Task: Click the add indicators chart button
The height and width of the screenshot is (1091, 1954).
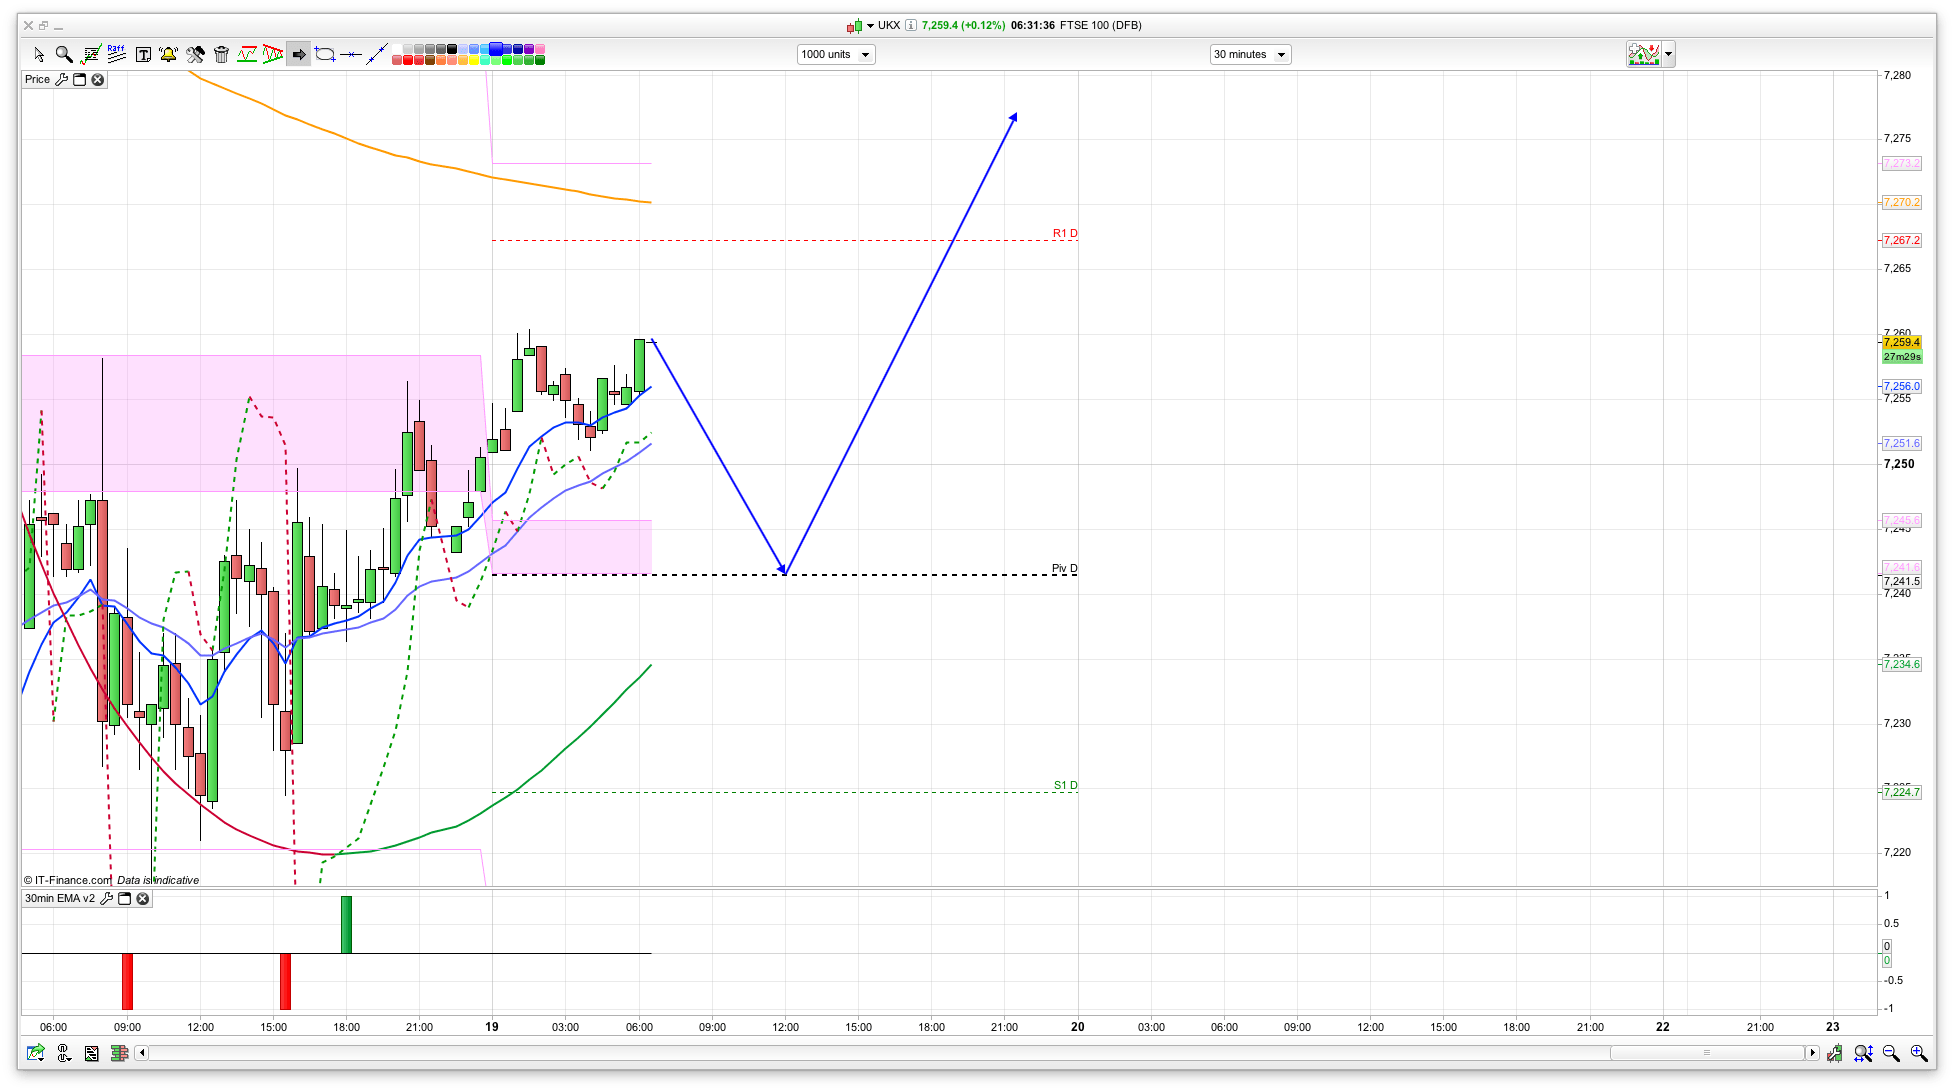Action: pyautogui.click(x=1643, y=54)
